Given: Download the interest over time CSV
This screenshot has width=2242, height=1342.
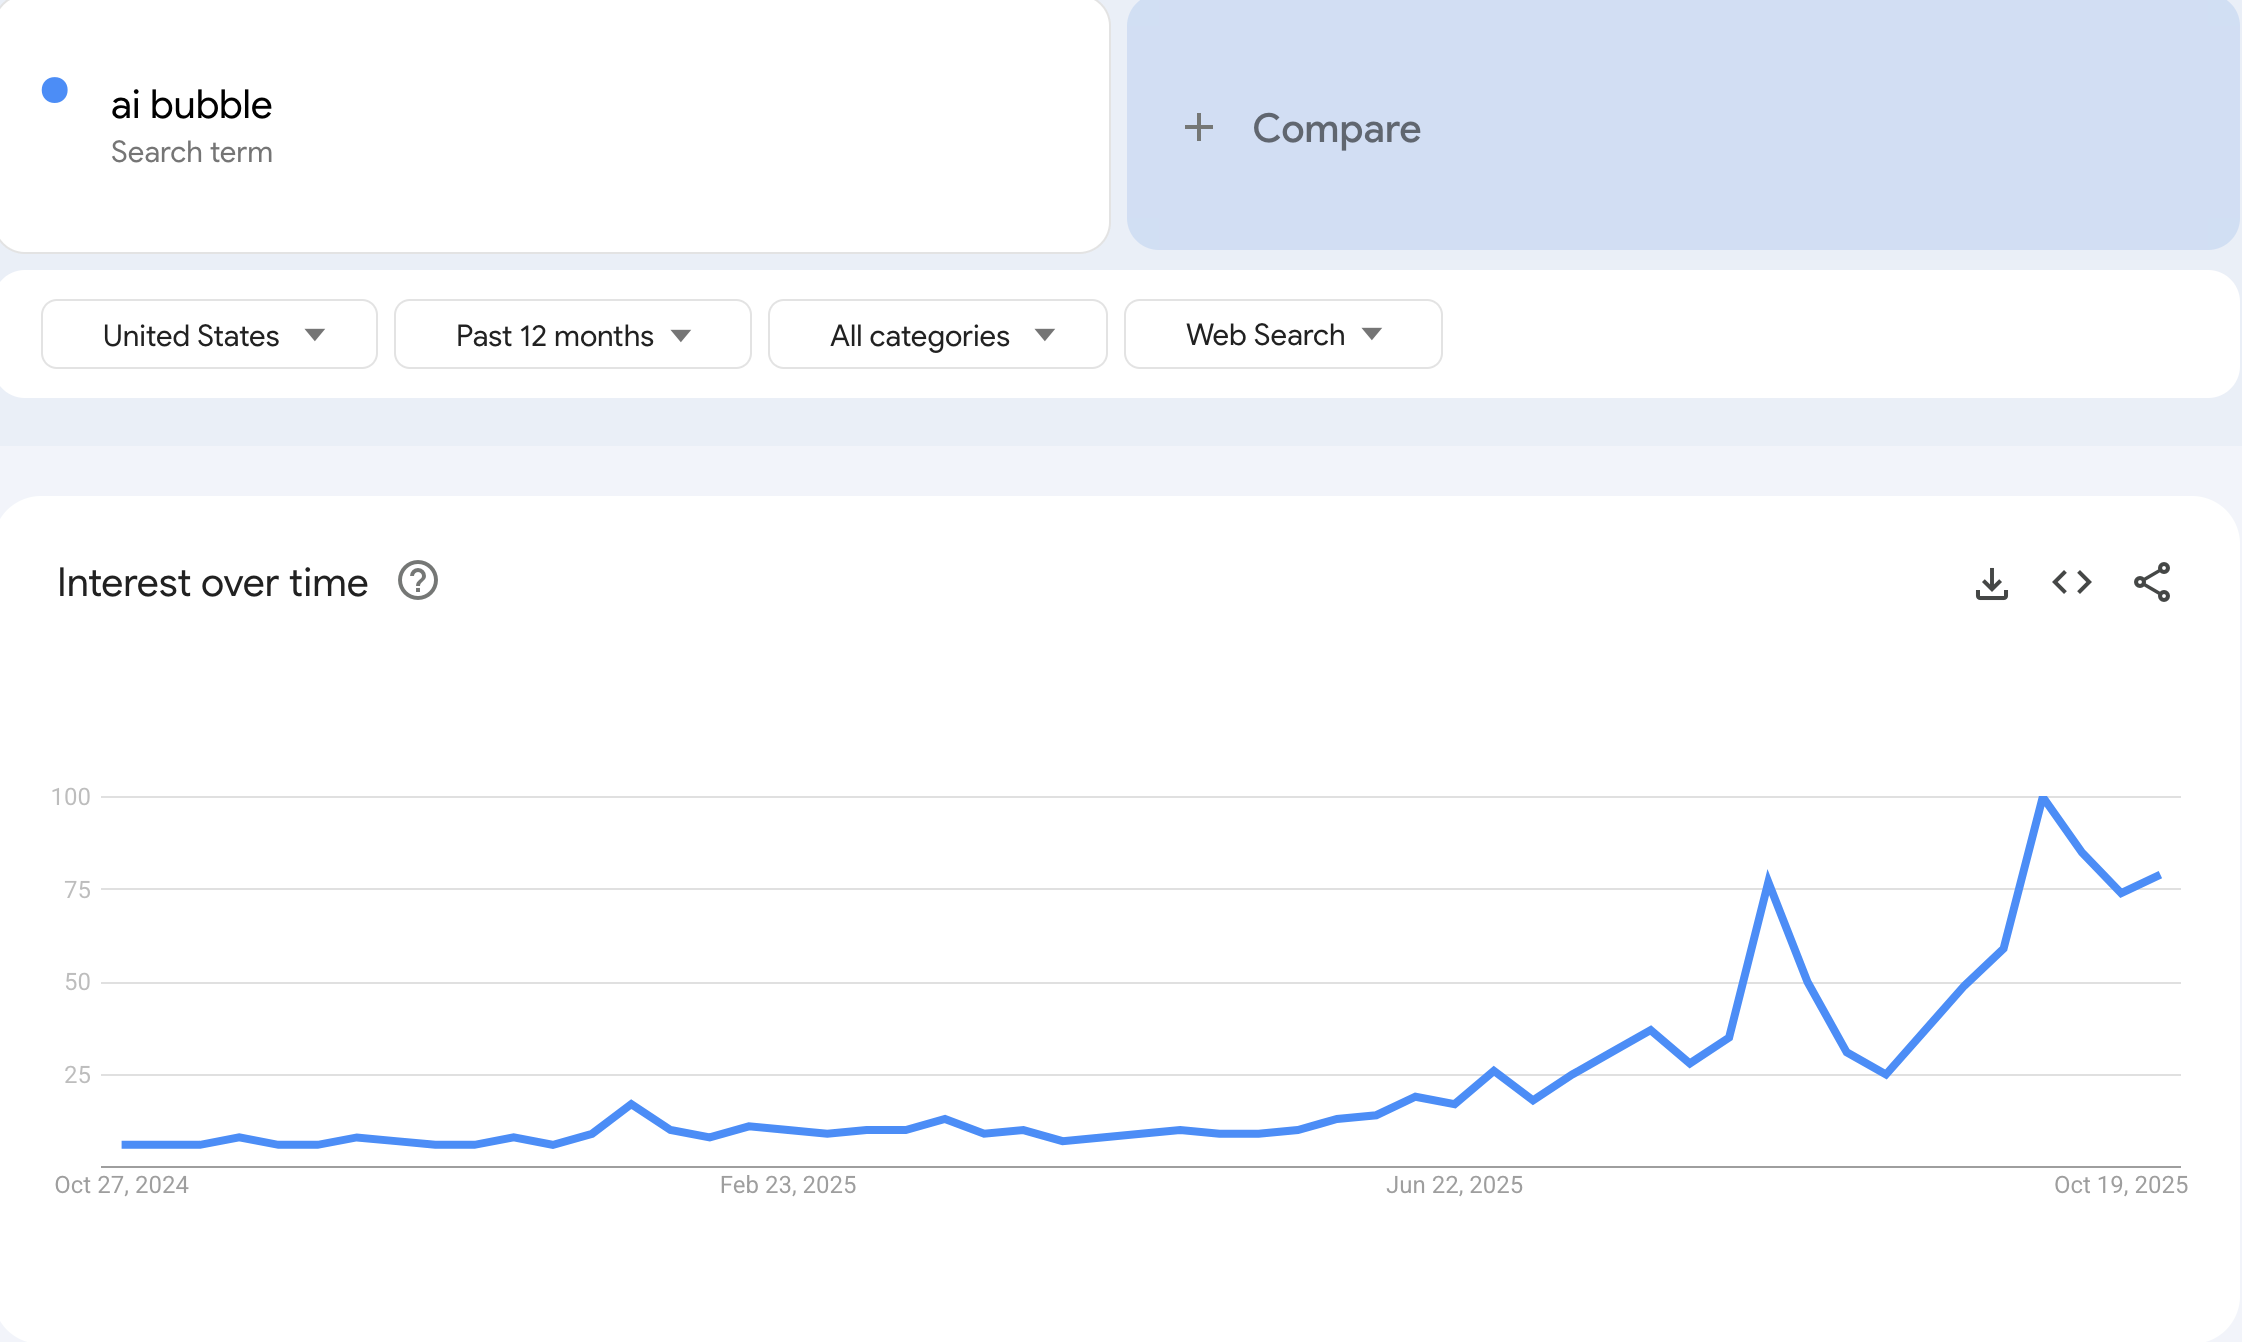Looking at the screenshot, I should click(1991, 583).
